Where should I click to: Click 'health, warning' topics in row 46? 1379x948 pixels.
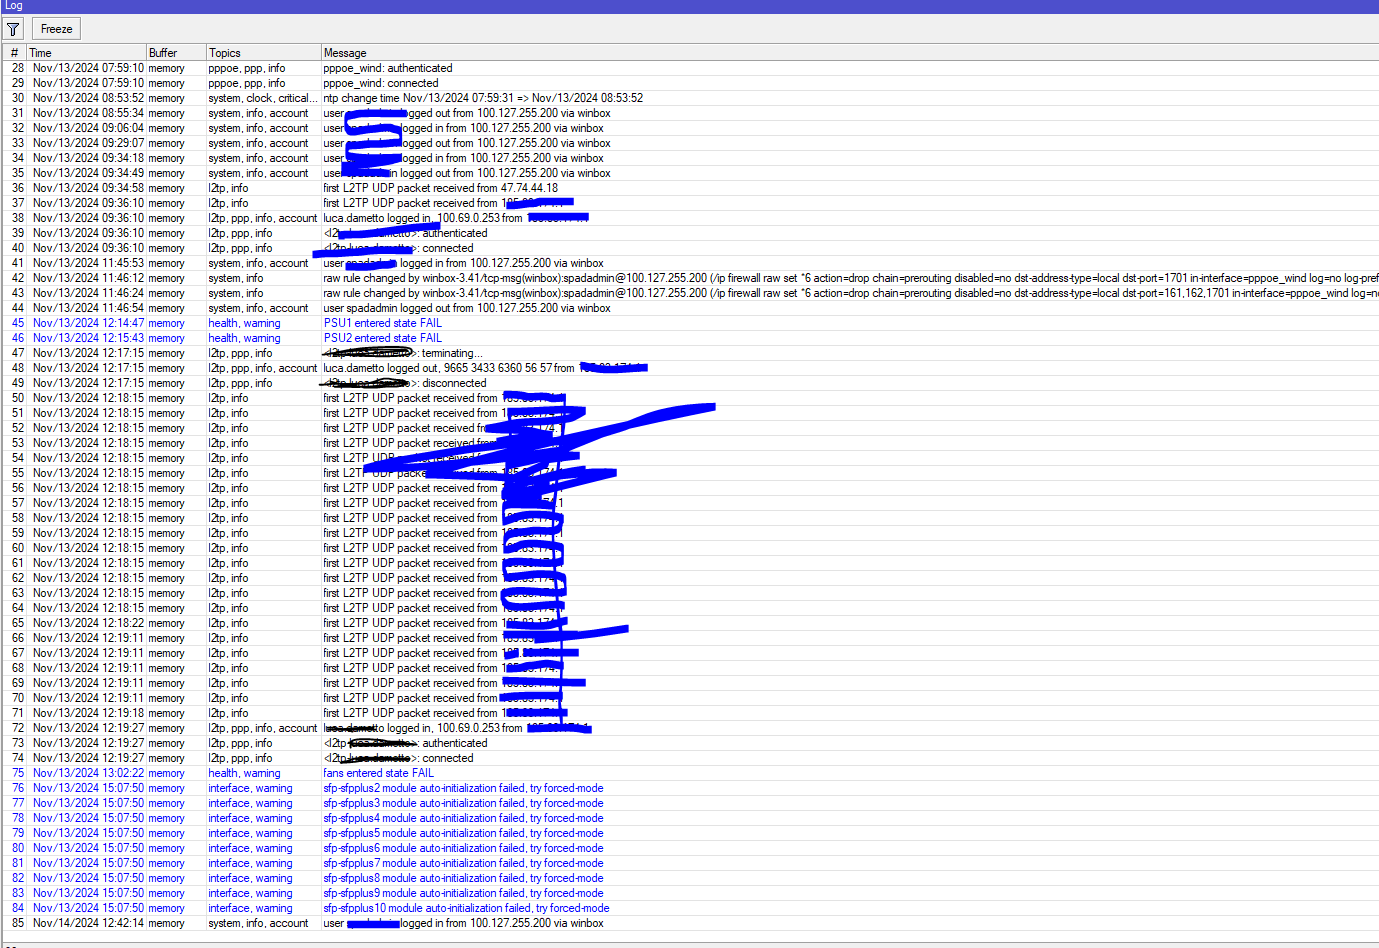click(x=244, y=338)
